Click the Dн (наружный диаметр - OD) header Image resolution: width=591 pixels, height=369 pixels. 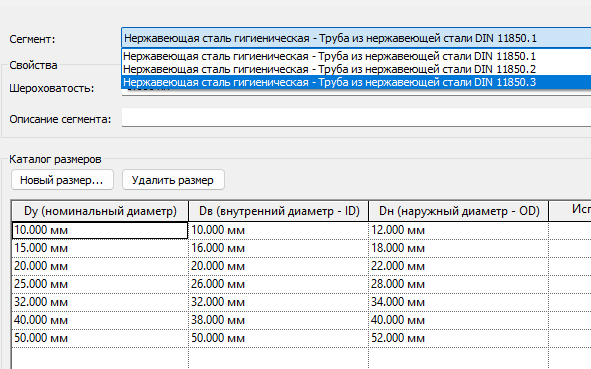[x=459, y=211]
